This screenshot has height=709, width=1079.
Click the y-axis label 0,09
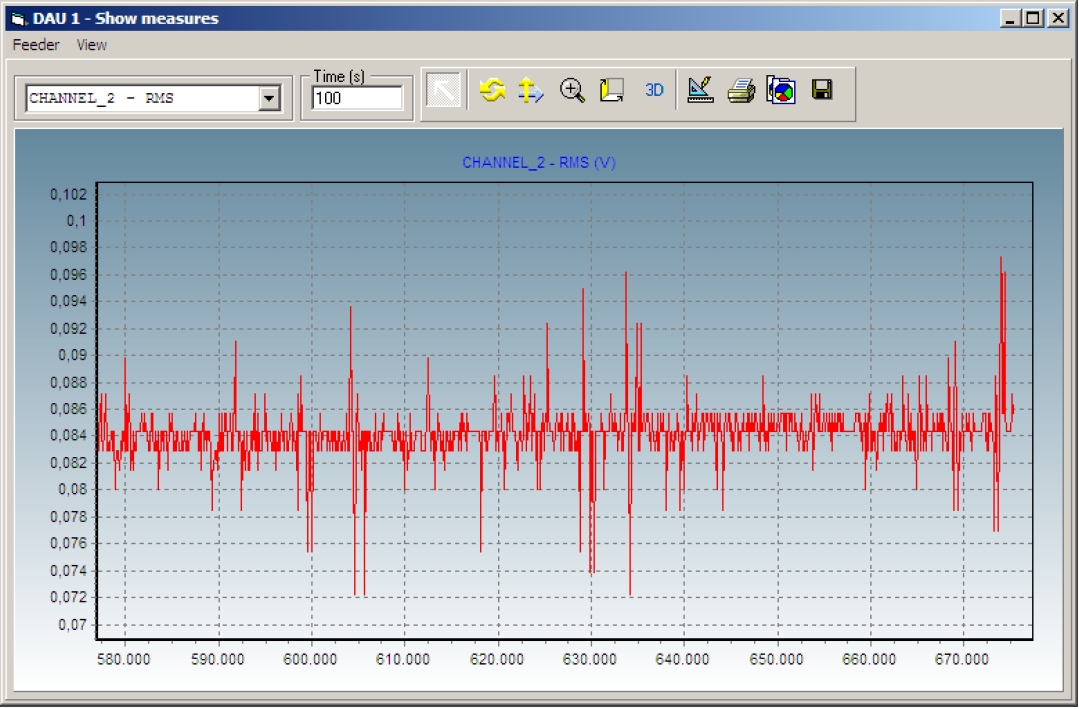[x=72, y=355]
